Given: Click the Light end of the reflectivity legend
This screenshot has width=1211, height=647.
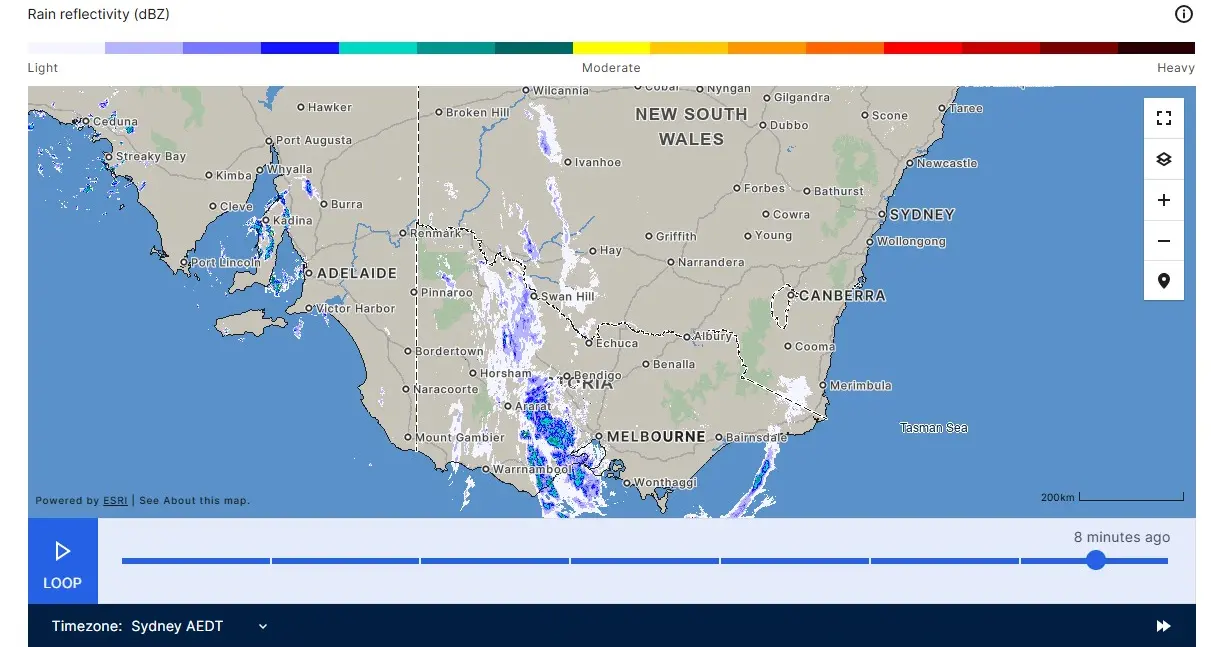Looking at the screenshot, I should tap(42, 67).
